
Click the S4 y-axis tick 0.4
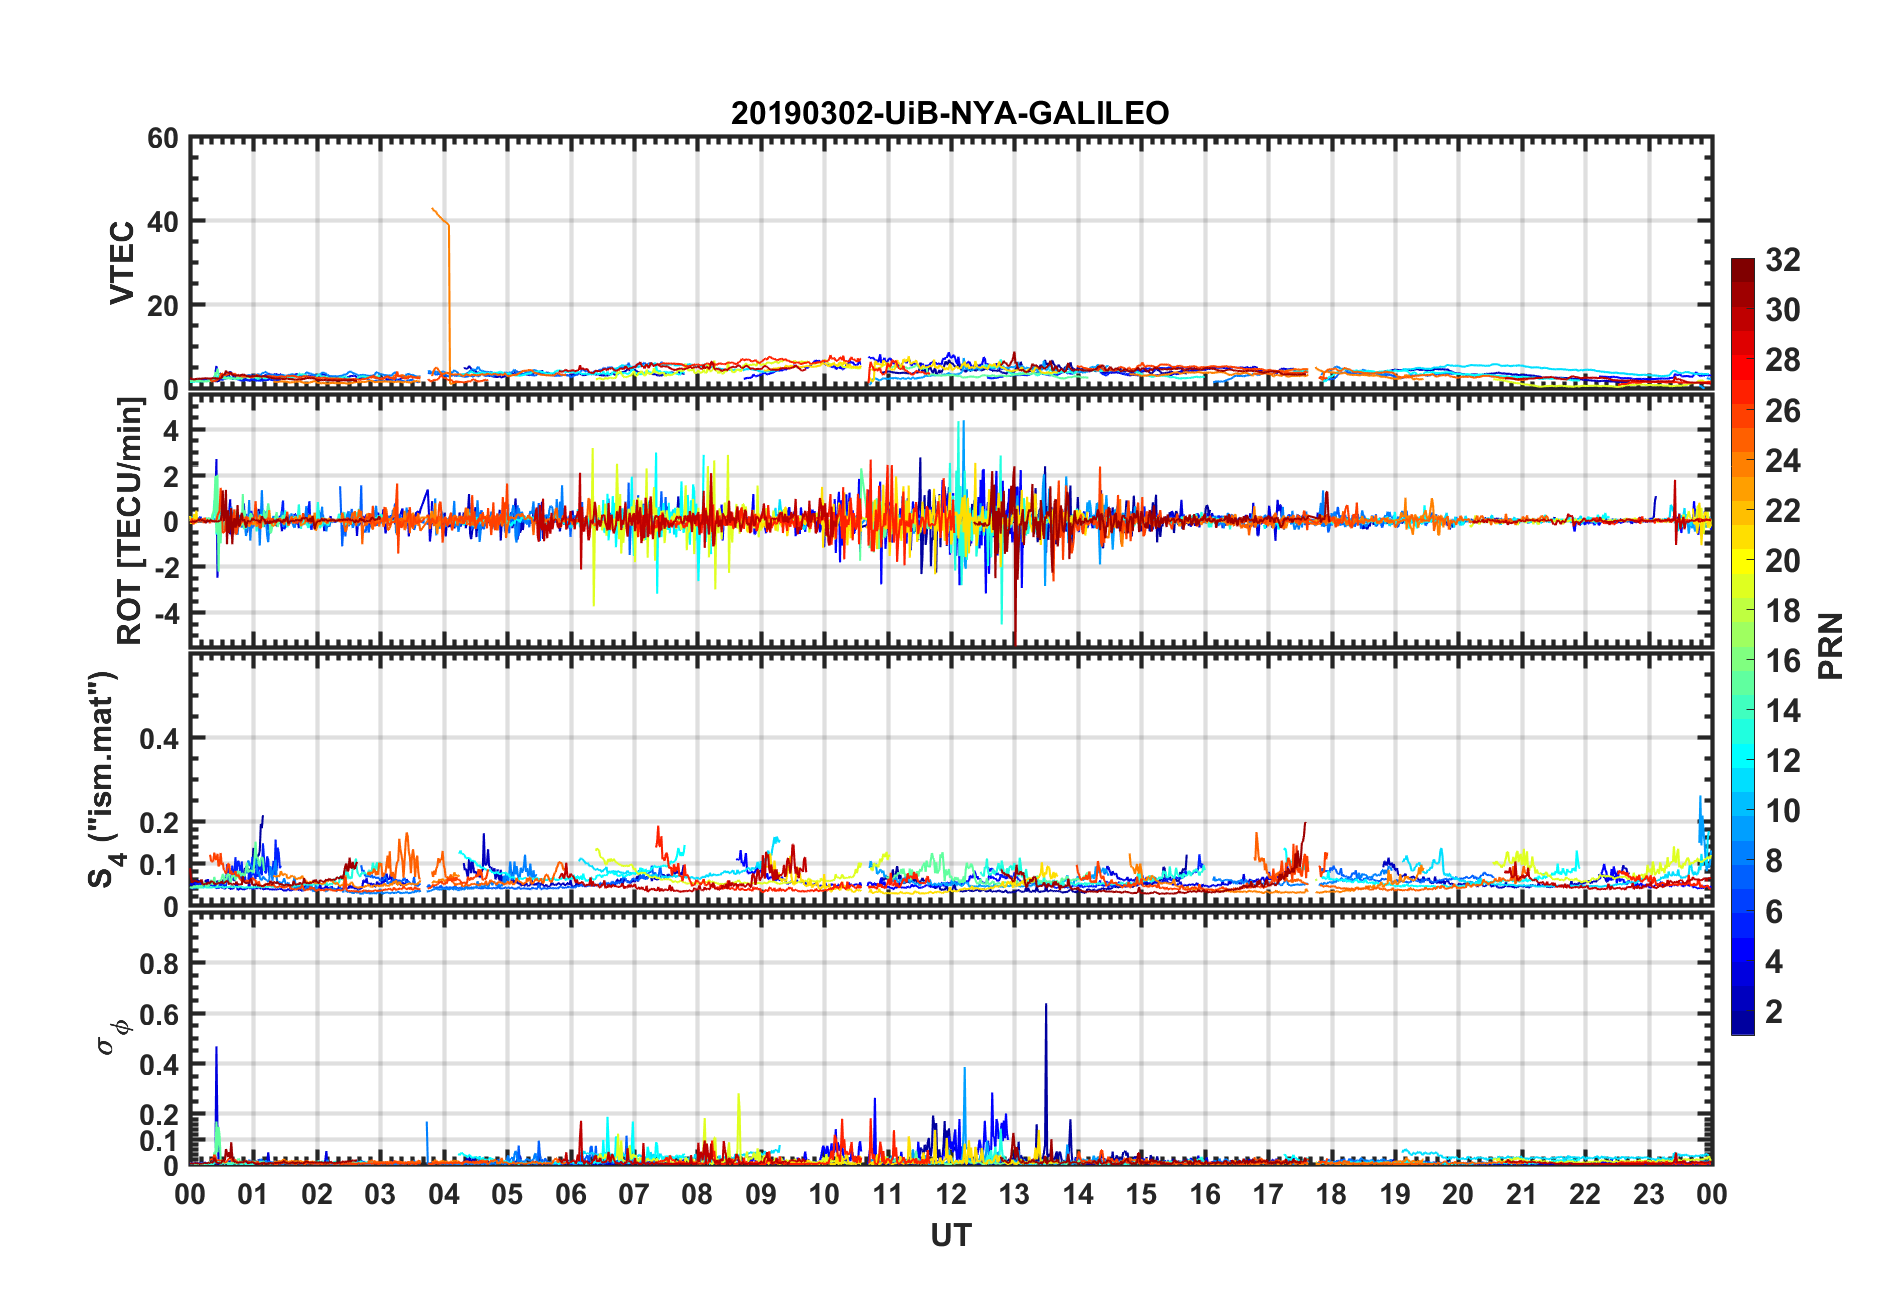coord(159,739)
